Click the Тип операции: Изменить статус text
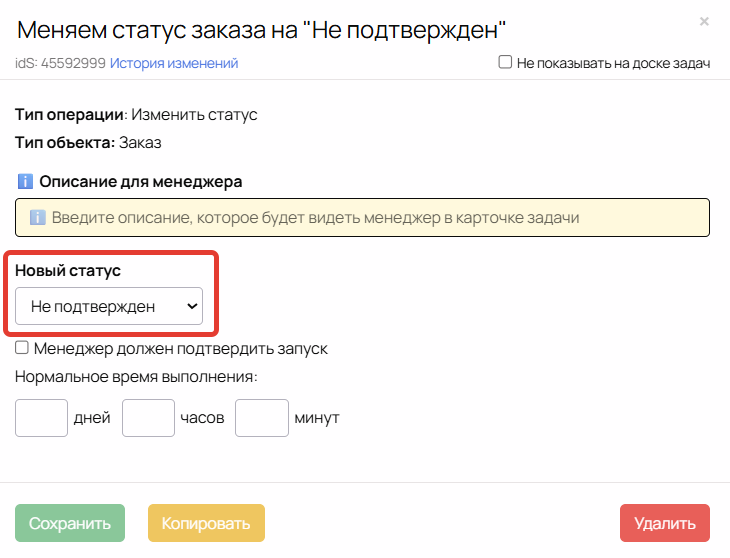 pos(136,114)
